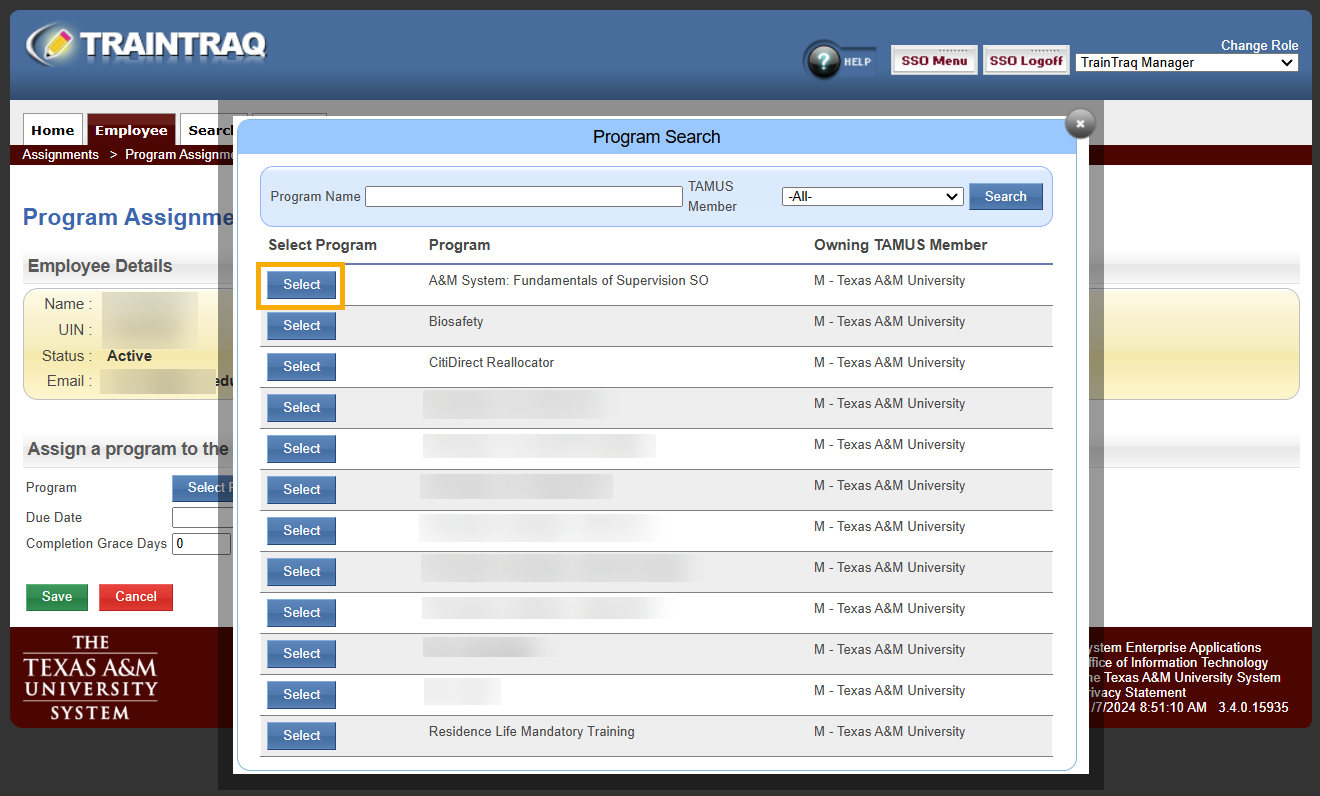The image size is (1320, 796).
Task: Switch to the Home tab
Action: [x=53, y=131]
